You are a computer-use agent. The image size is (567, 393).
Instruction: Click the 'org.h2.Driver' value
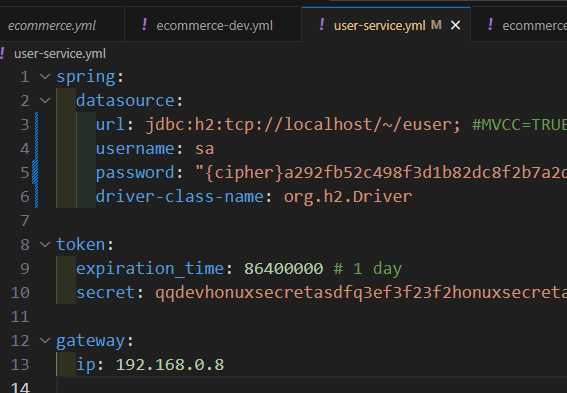(x=348, y=197)
